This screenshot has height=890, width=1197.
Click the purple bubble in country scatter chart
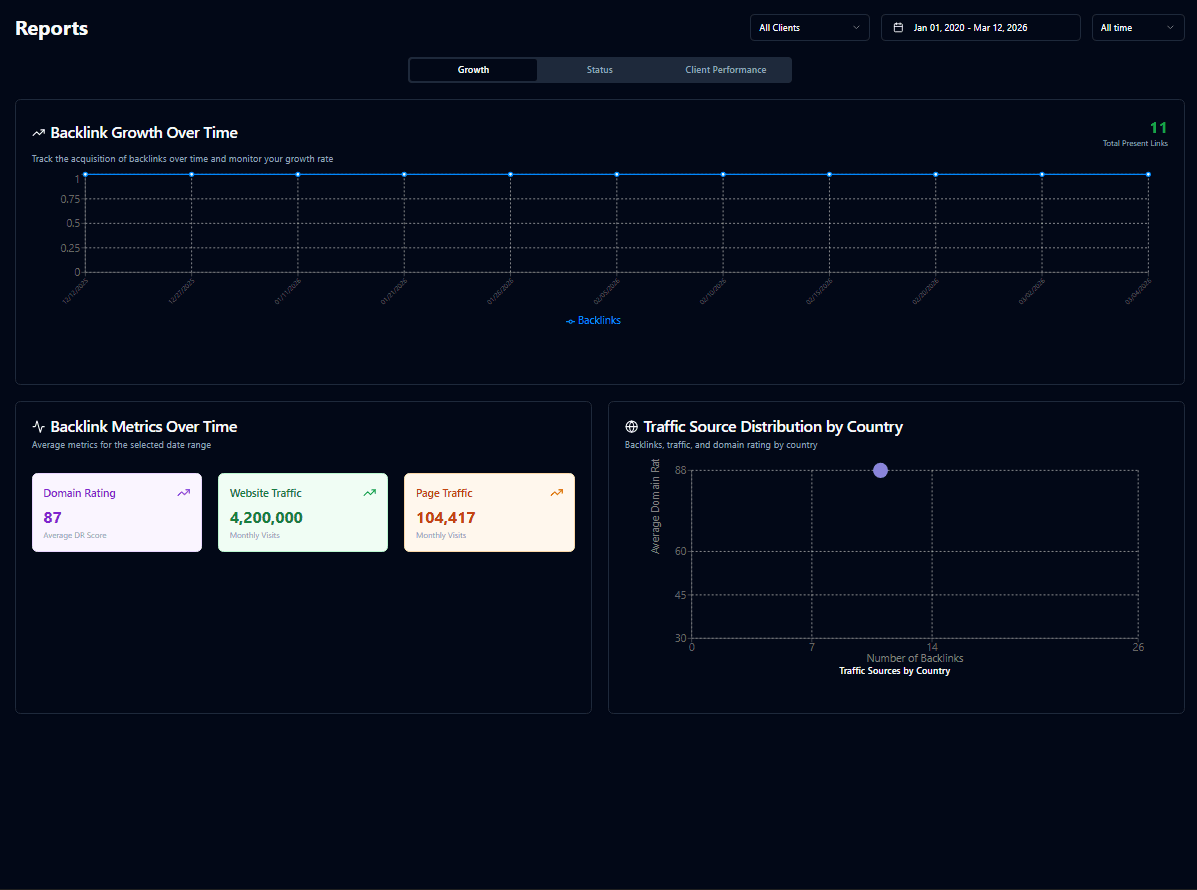(x=880, y=471)
